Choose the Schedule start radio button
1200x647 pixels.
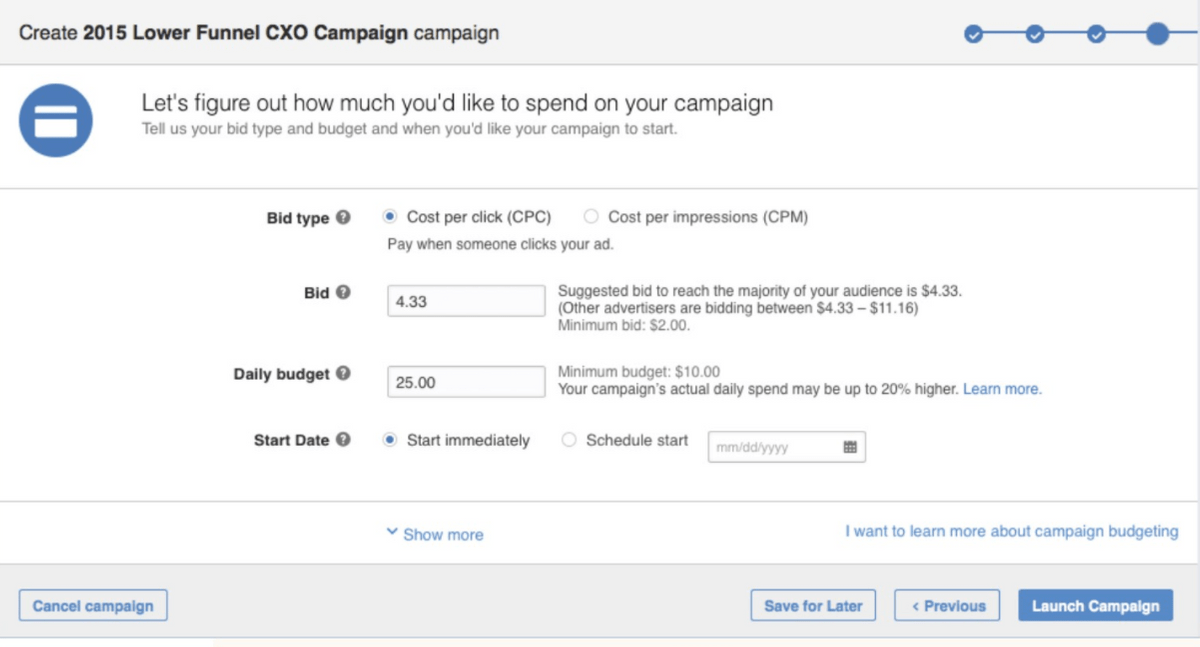569,440
